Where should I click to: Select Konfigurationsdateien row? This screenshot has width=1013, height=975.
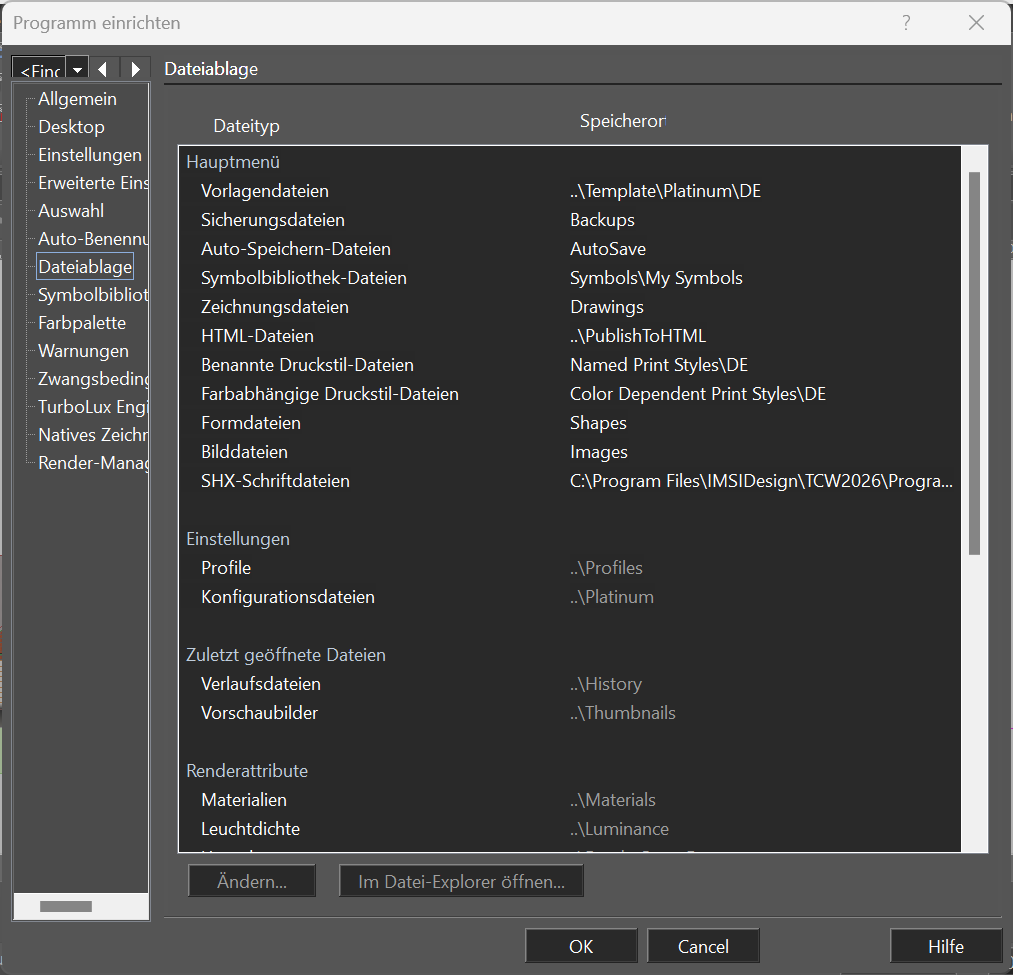(x=570, y=597)
